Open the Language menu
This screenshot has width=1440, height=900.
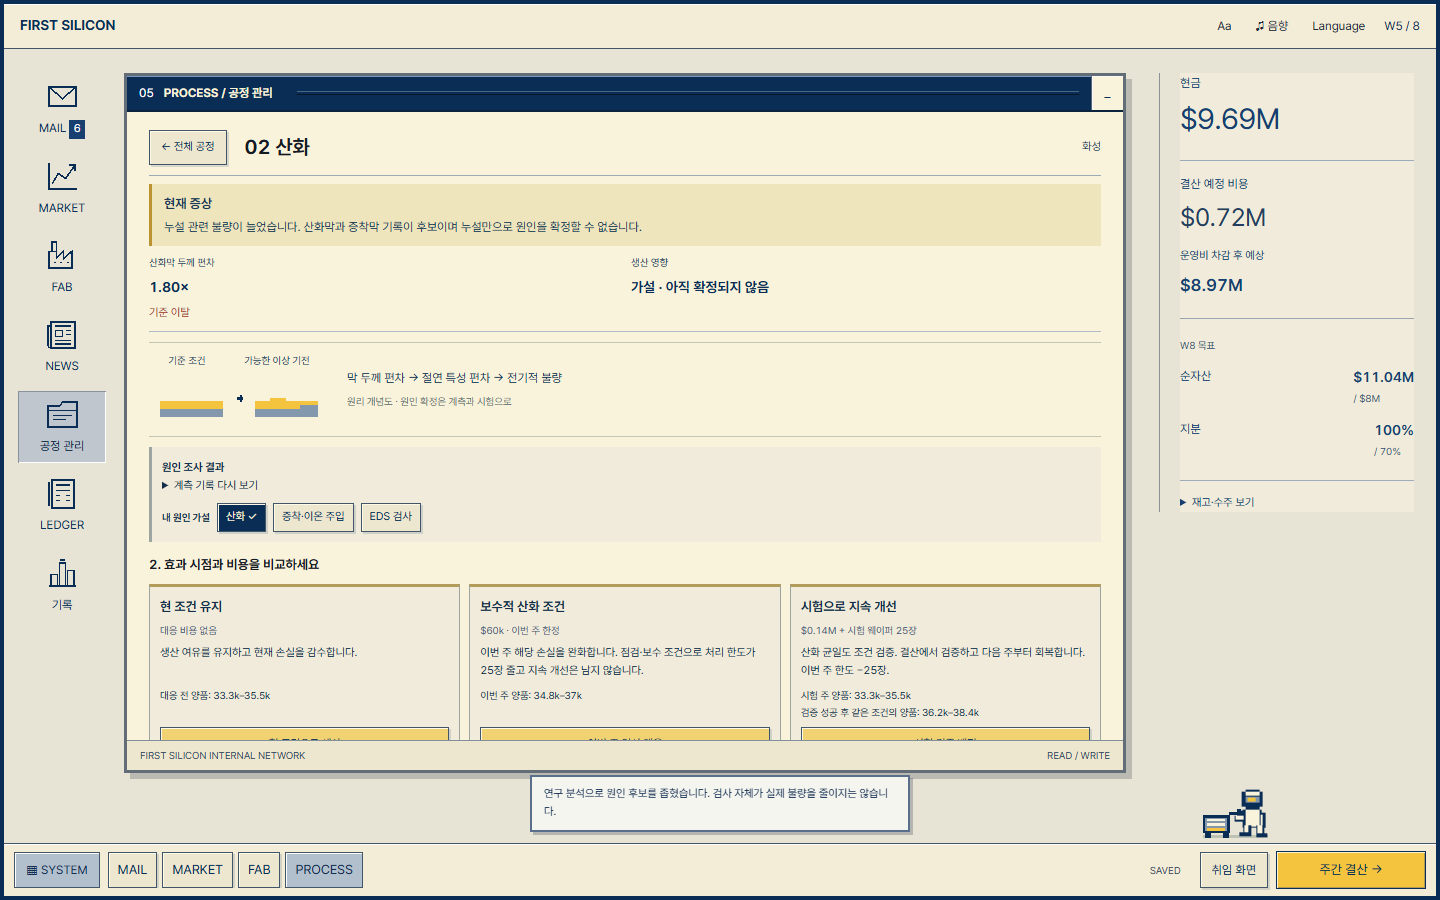click(1338, 26)
